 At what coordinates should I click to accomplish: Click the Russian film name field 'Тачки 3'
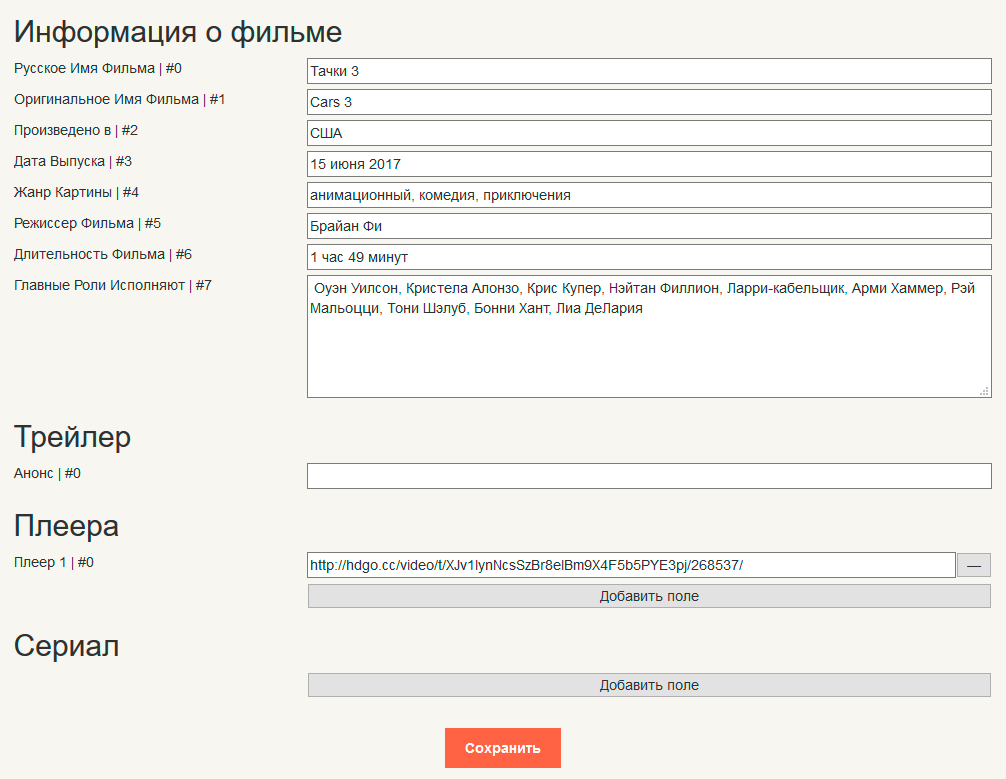pos(649,71)
